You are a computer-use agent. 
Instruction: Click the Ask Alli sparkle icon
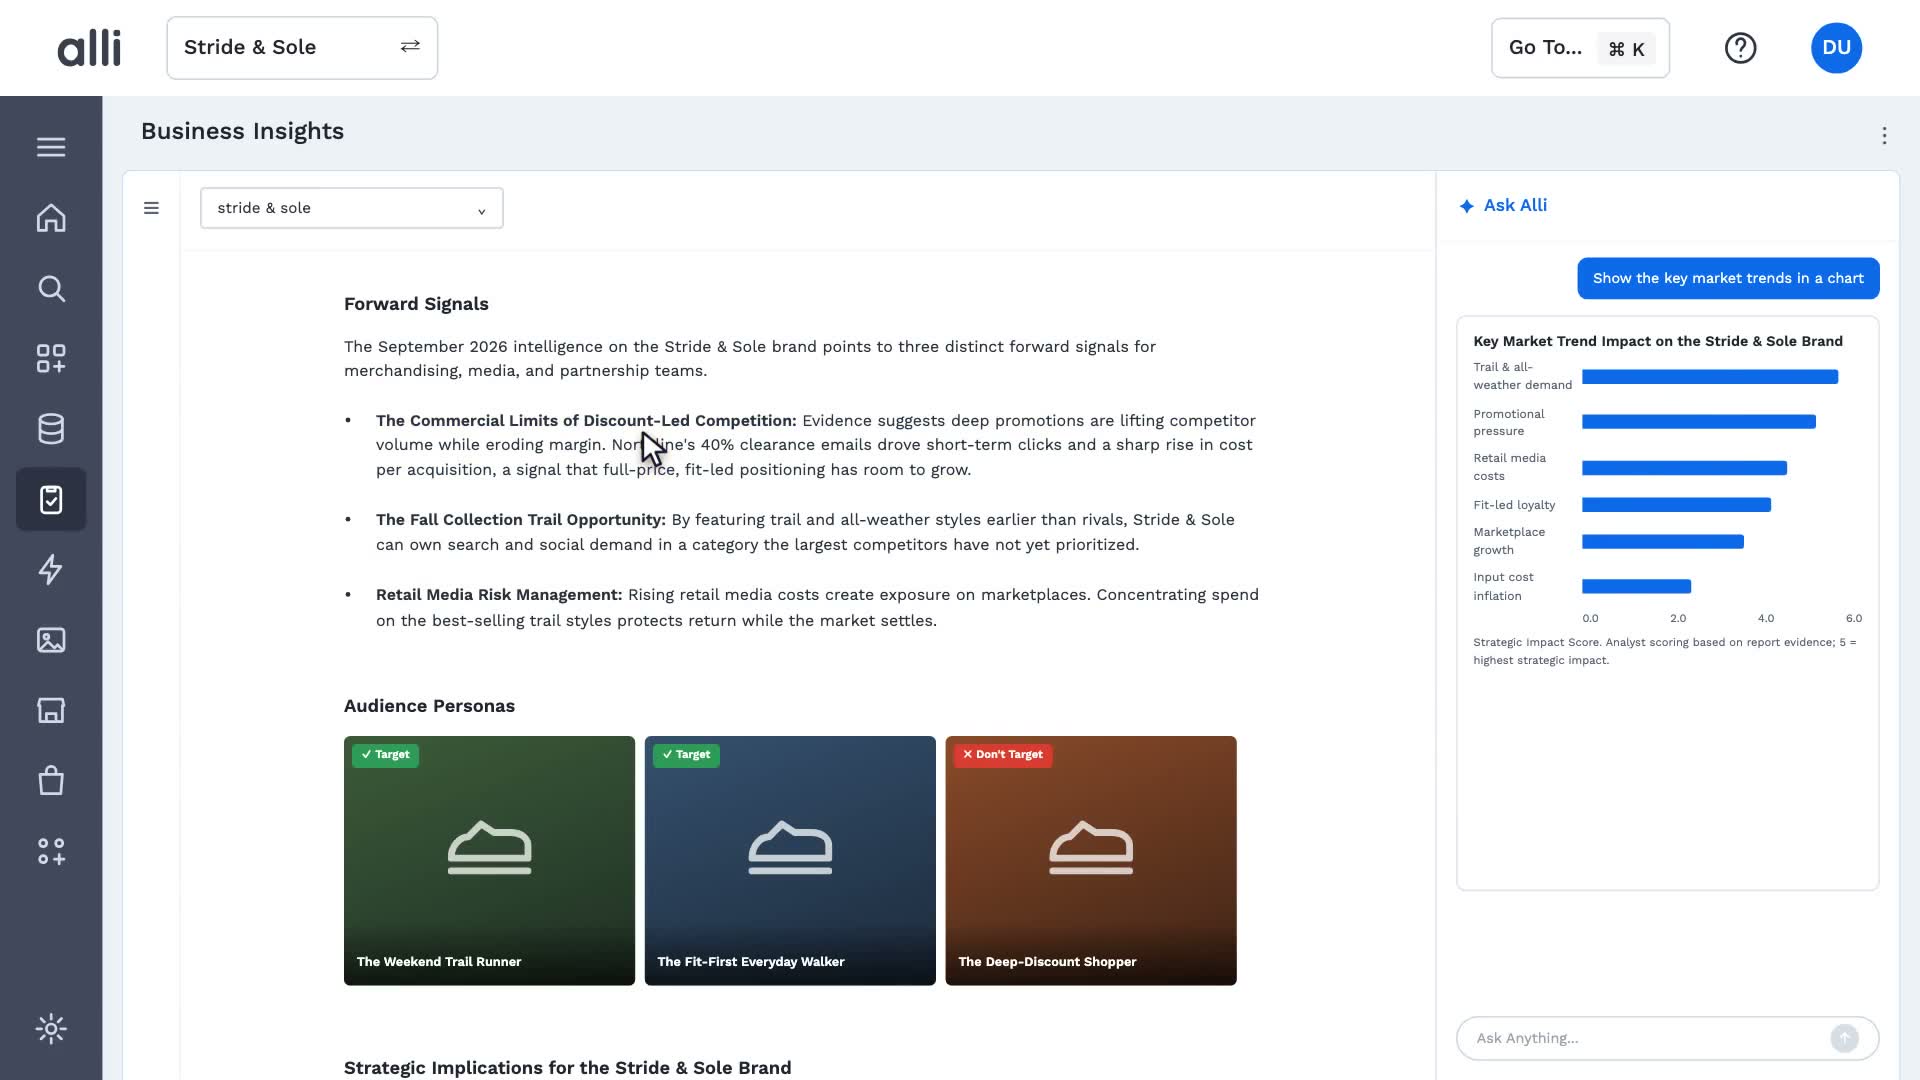click(1466, 206)
